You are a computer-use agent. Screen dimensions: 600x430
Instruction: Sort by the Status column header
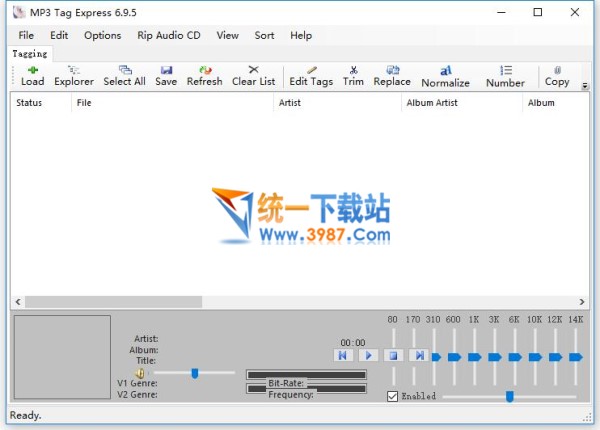click(41, 103)
